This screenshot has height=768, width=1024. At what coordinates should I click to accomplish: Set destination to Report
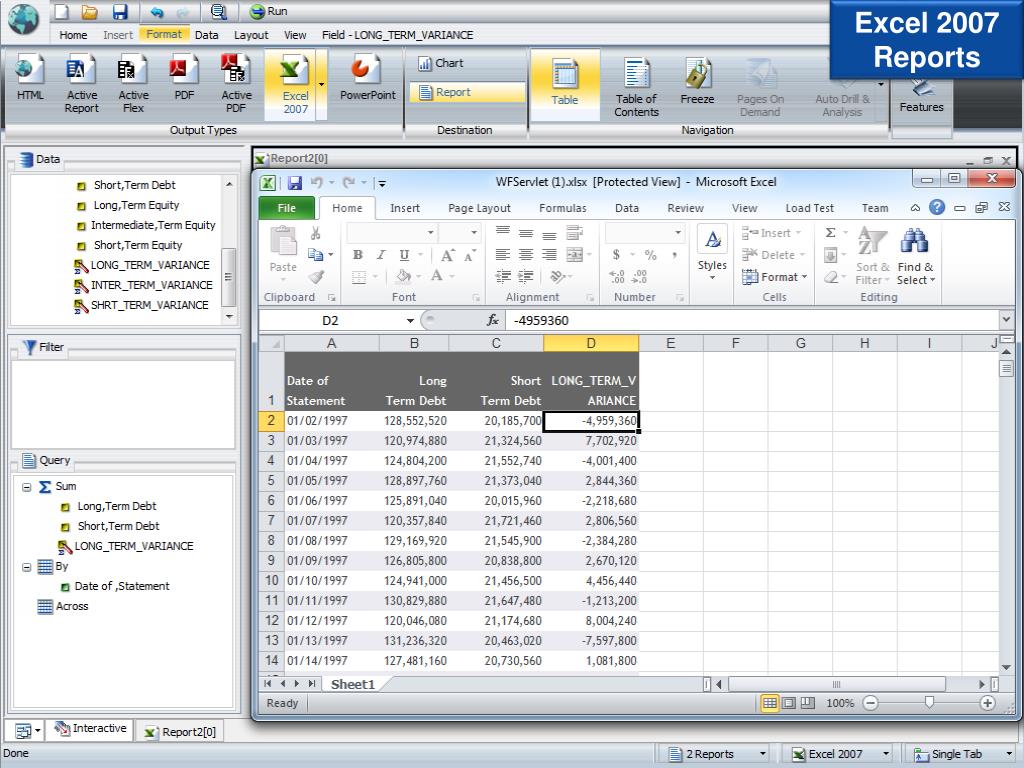click(468, 92)
